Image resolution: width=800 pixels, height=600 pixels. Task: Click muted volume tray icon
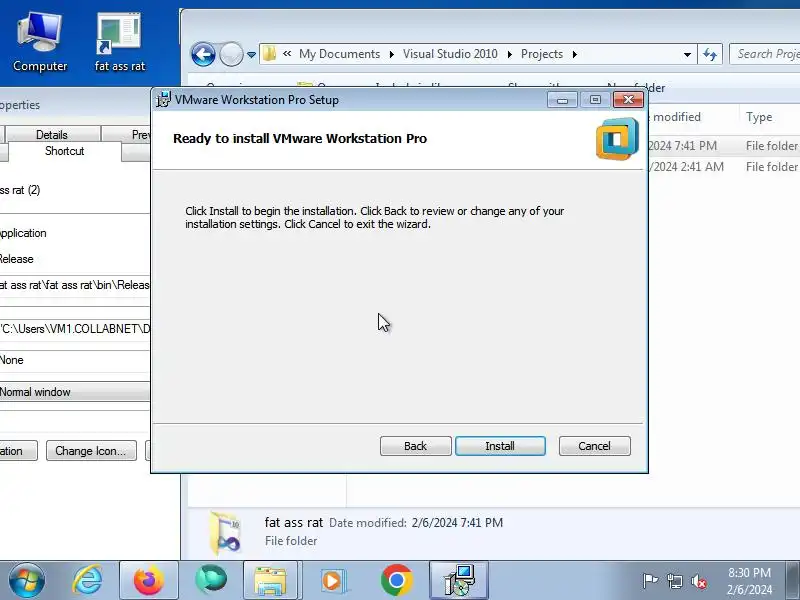(699, 581)
